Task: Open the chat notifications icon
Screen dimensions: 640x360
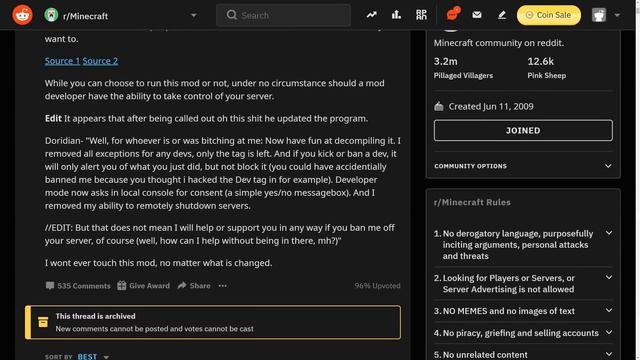Action: click(453, 14)
